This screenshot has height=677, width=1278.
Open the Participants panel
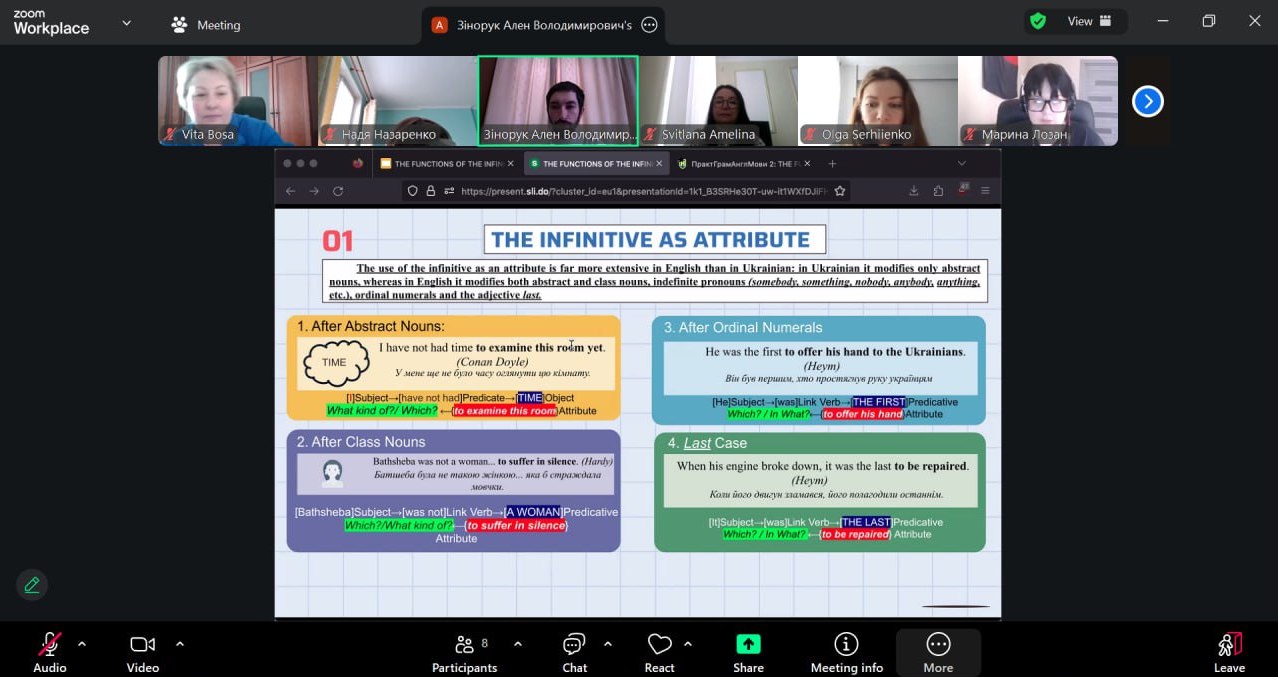click(x=465, y=652)
